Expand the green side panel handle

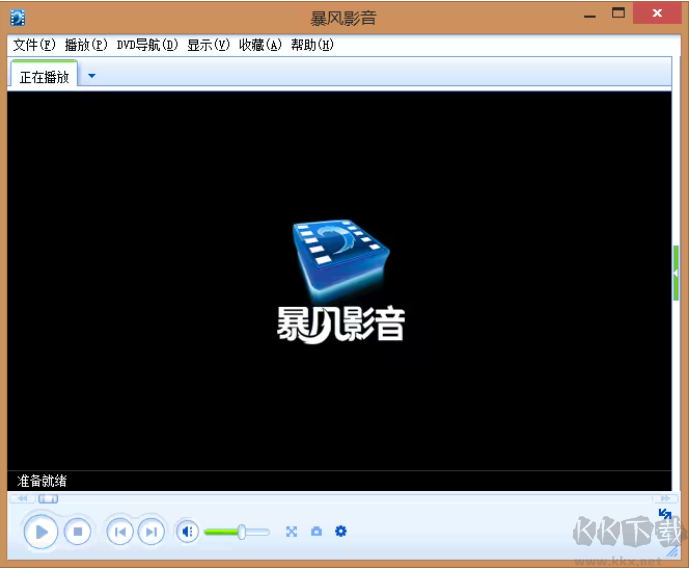pos(676,273)
